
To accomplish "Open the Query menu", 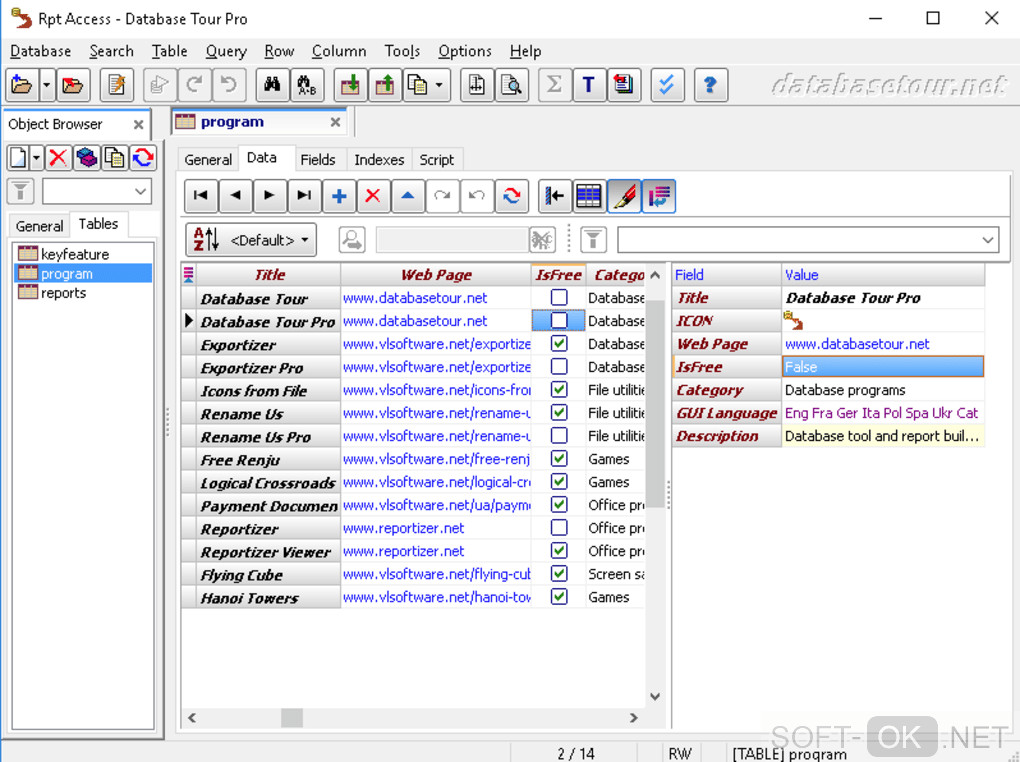I will click(226, 51).
